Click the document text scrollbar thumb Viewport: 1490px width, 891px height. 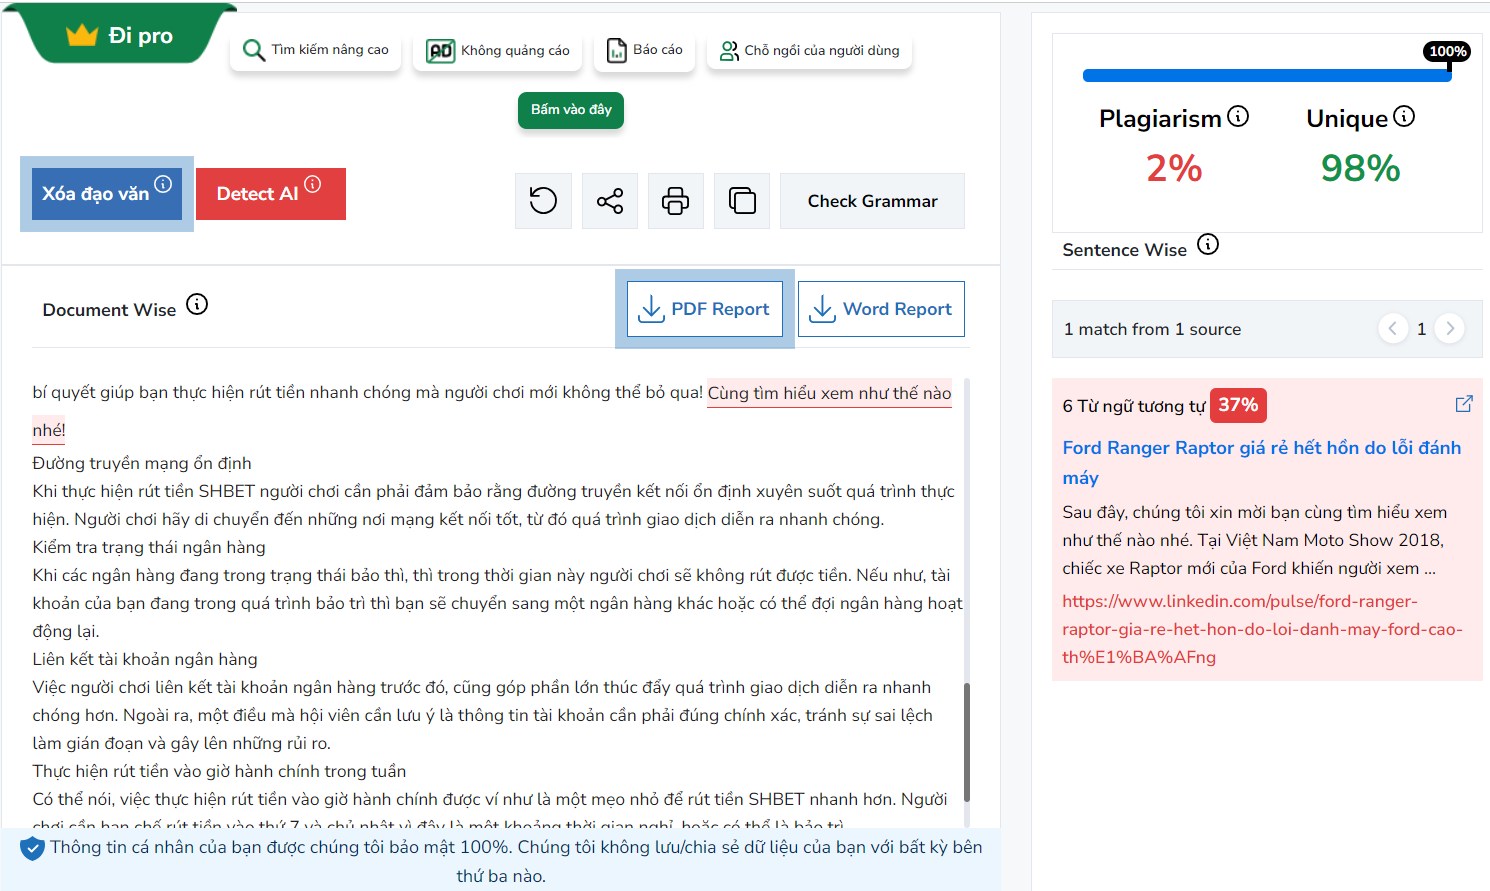967,742
